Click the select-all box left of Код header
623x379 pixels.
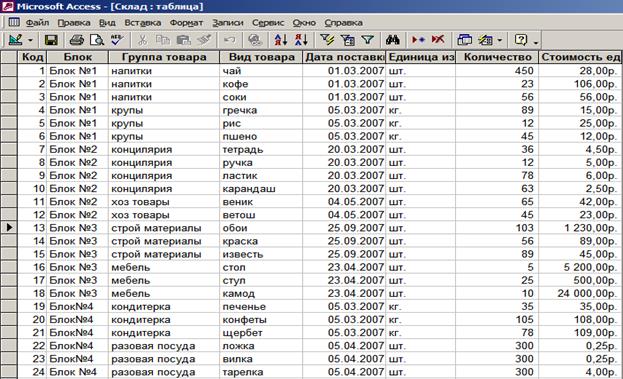pos(9,57)
